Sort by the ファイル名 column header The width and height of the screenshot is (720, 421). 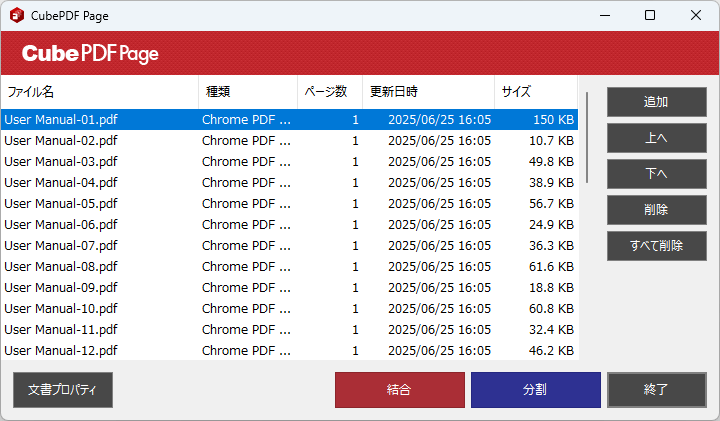(x=99, y=92)
